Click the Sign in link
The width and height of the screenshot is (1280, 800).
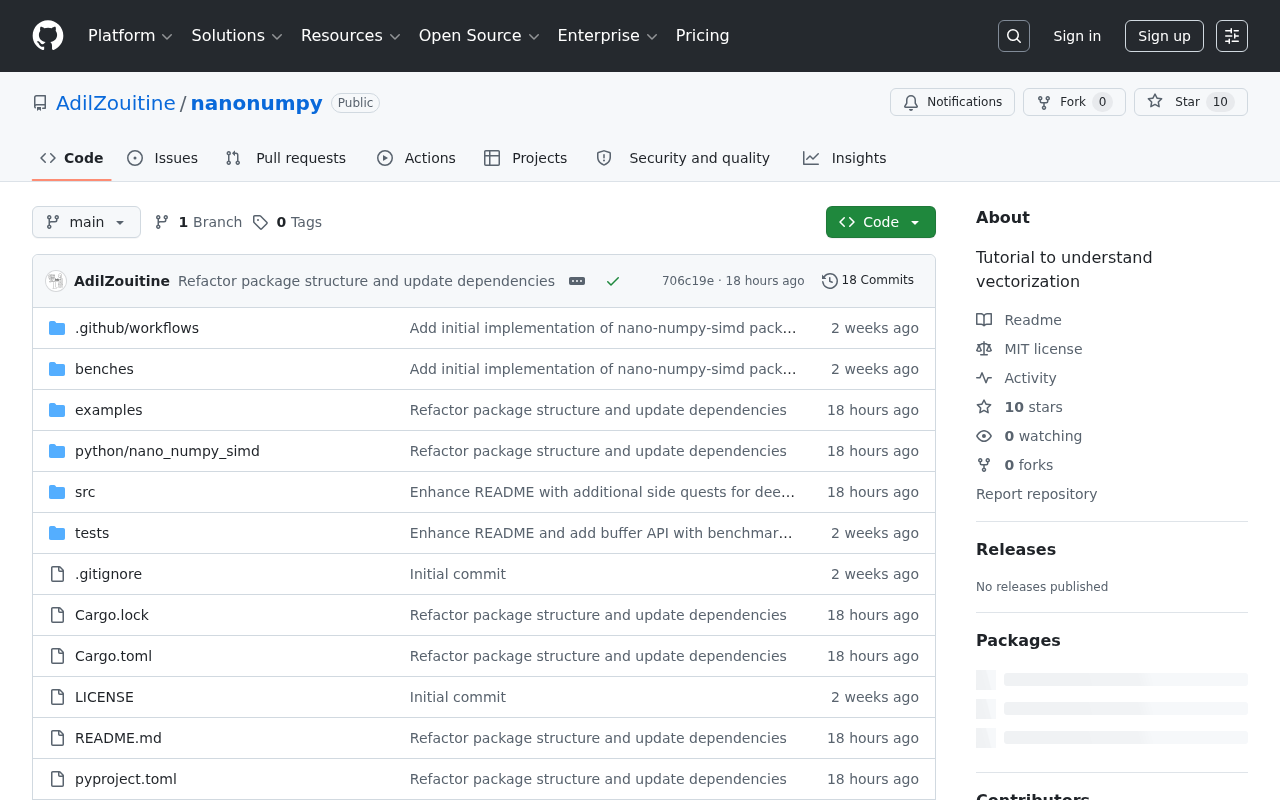tap(1077, 36)
